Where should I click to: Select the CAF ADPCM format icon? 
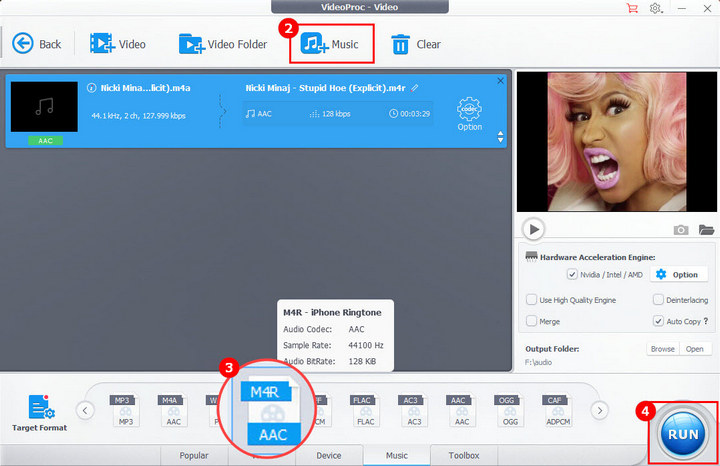tap(557, 410)
